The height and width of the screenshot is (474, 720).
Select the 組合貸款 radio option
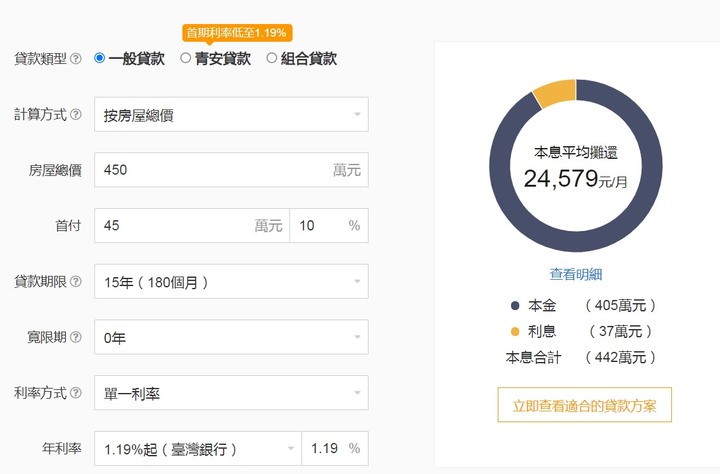pyautogui.click(x=272, y=59)
